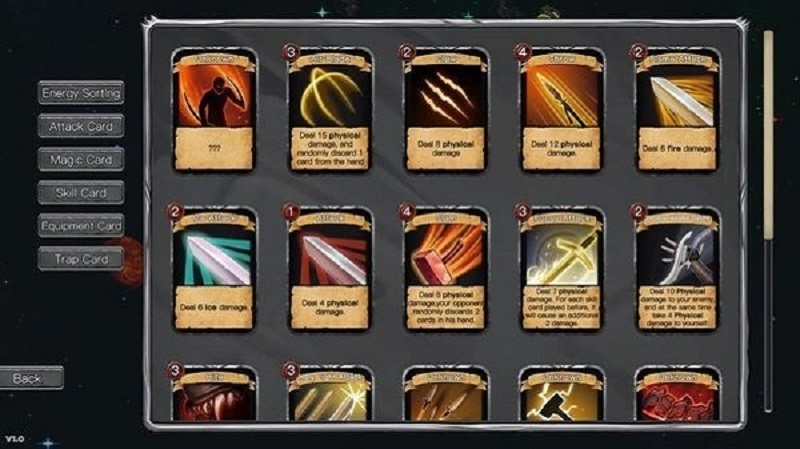Select the mystery card with ??? description

pos(214,110)
